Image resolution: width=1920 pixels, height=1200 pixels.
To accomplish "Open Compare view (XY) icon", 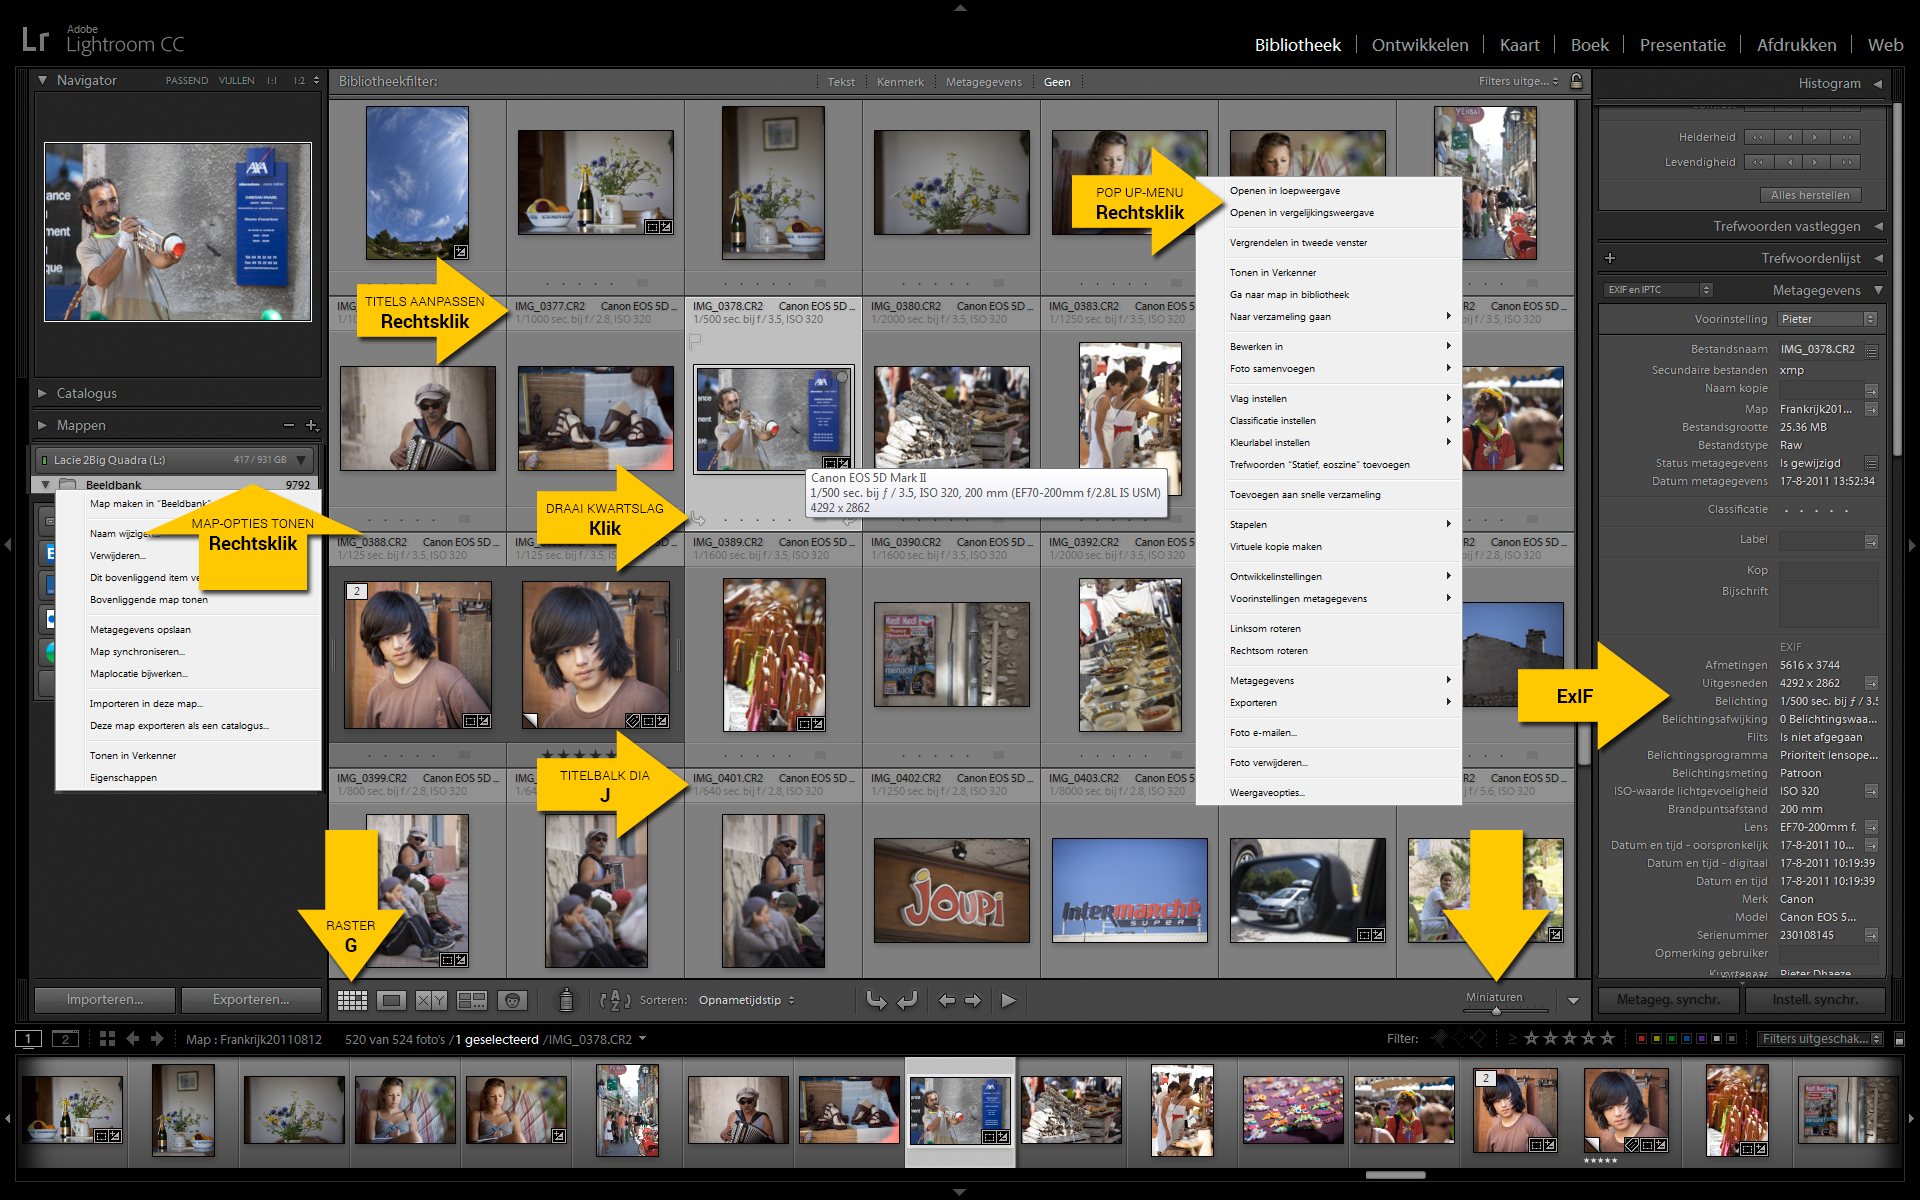I will (431, 1000).
